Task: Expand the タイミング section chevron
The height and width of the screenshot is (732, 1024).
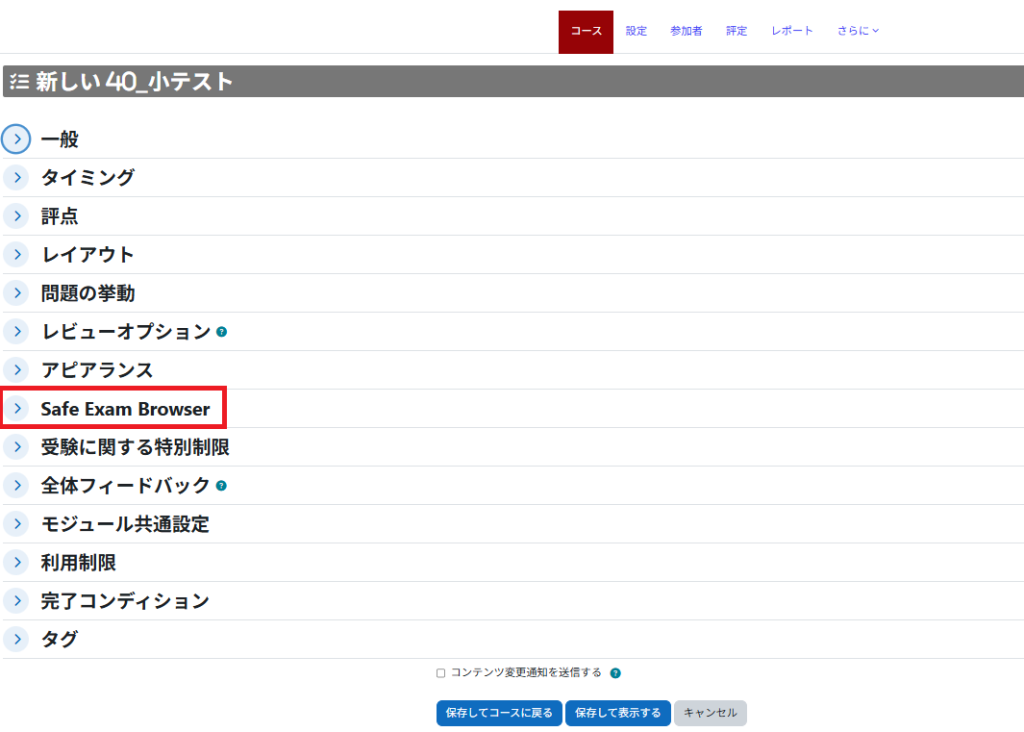Action: click(x=16, y=178)
